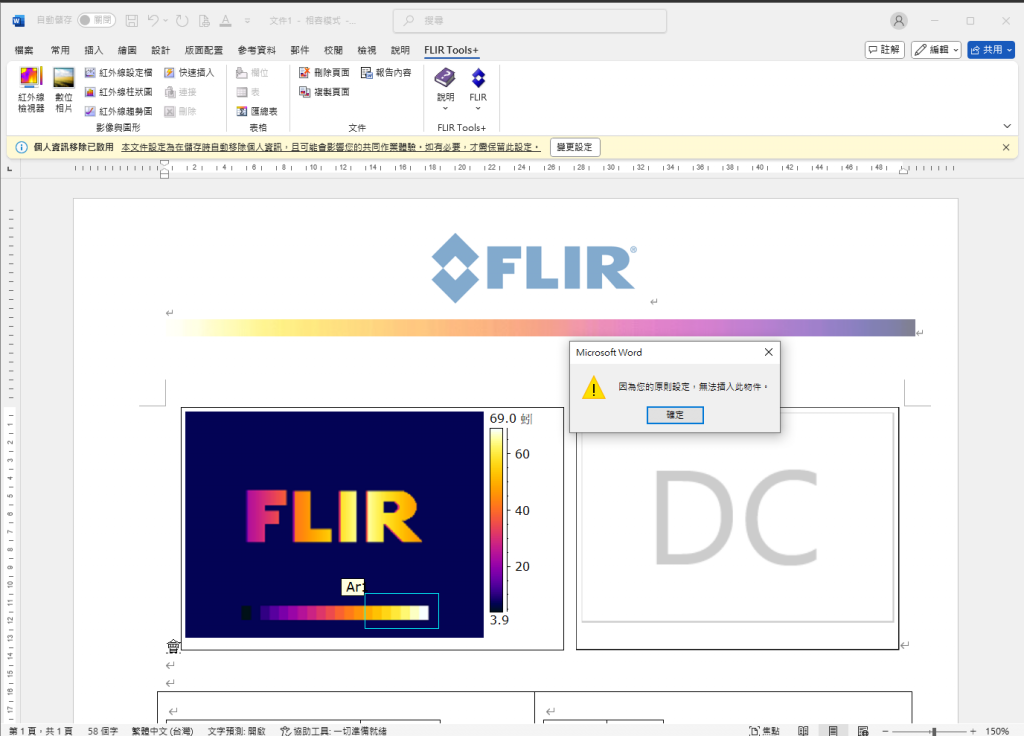Open accessibility checker 協助工具 status
This screenshot has height=736, width=1024.
334,731
